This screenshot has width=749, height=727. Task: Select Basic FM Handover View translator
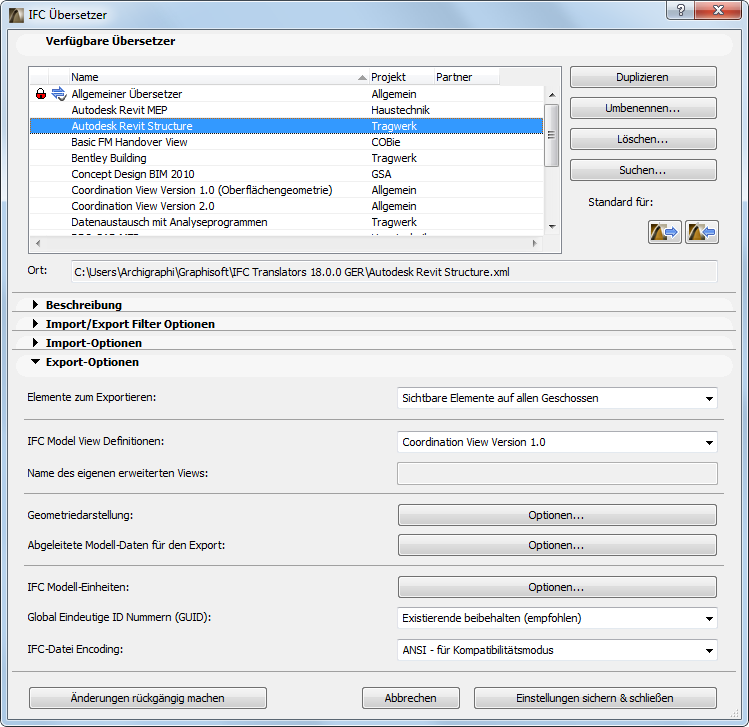tap(287, 142)
